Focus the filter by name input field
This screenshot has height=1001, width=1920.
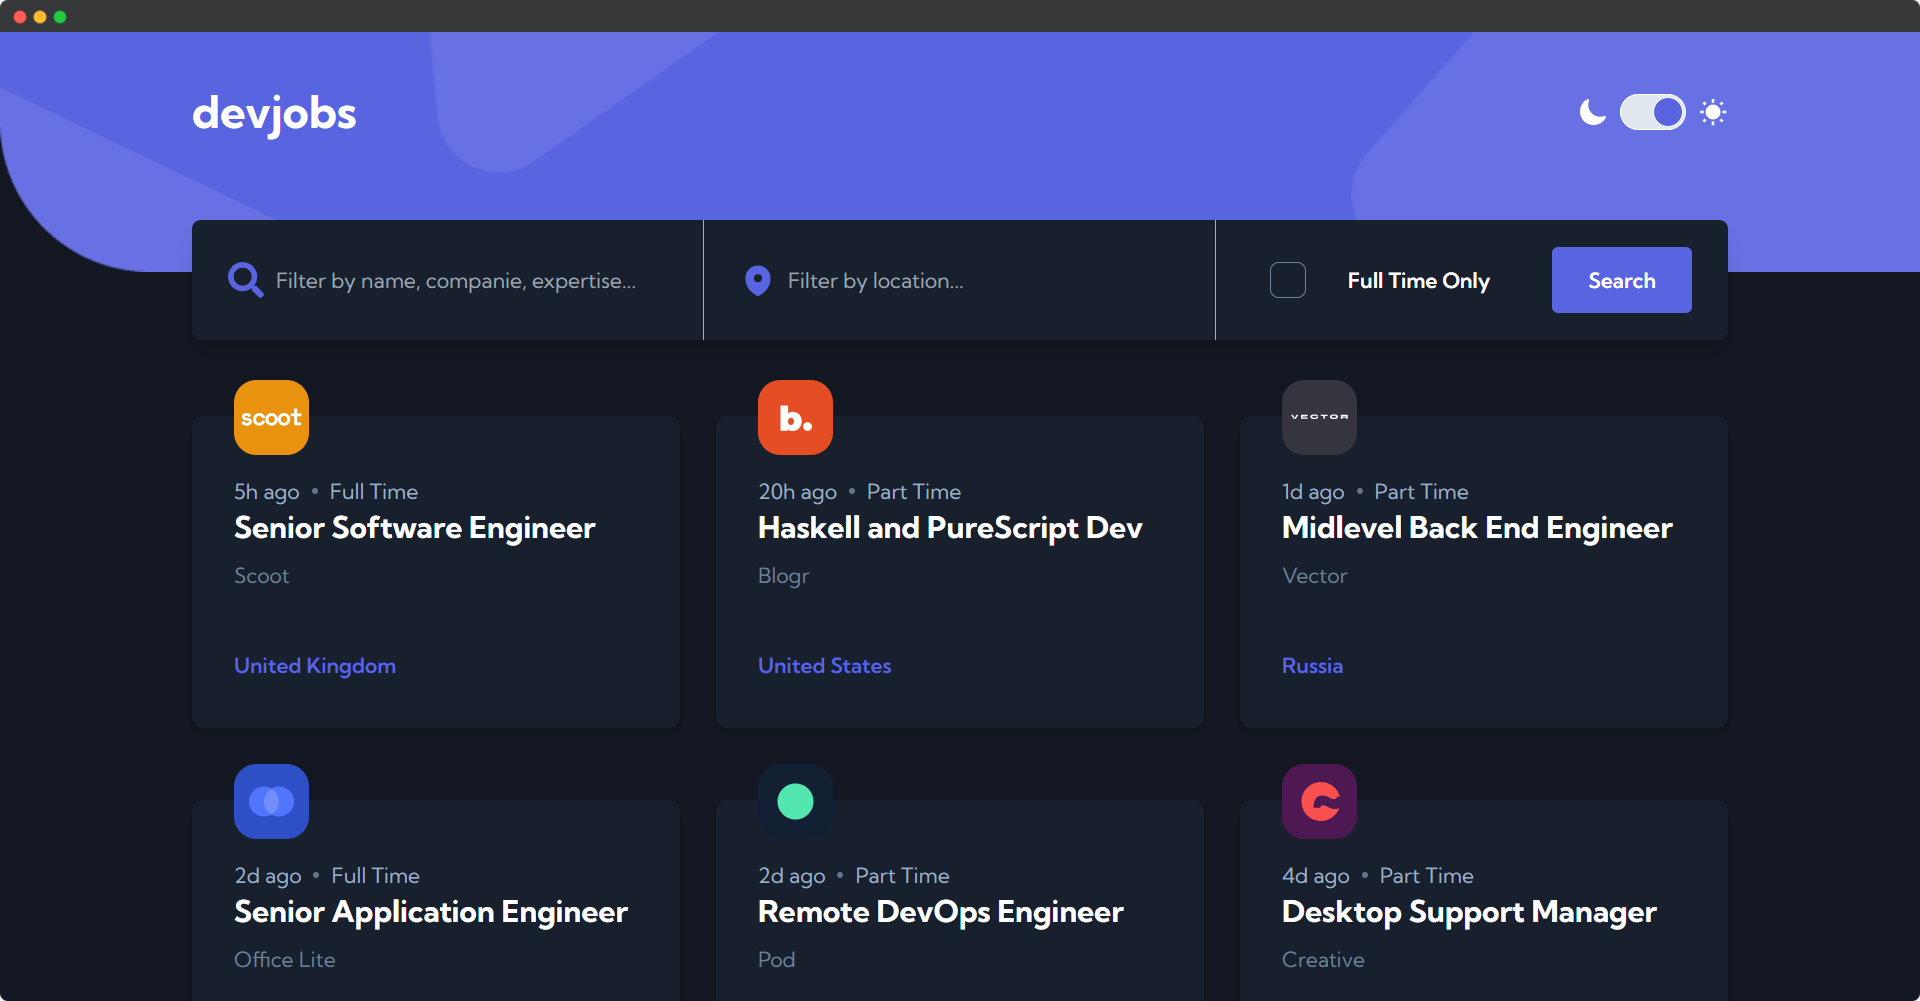(470, 281)
